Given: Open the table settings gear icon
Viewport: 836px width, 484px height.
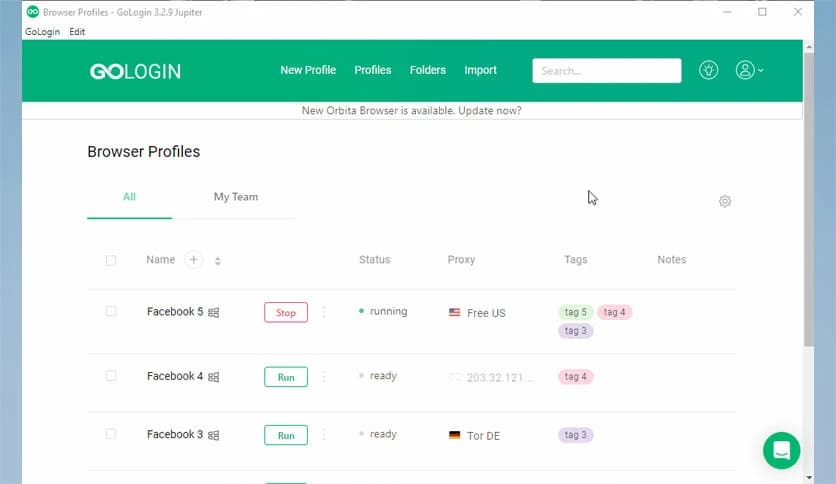Looking at the screenshot, I should [725, 201].
